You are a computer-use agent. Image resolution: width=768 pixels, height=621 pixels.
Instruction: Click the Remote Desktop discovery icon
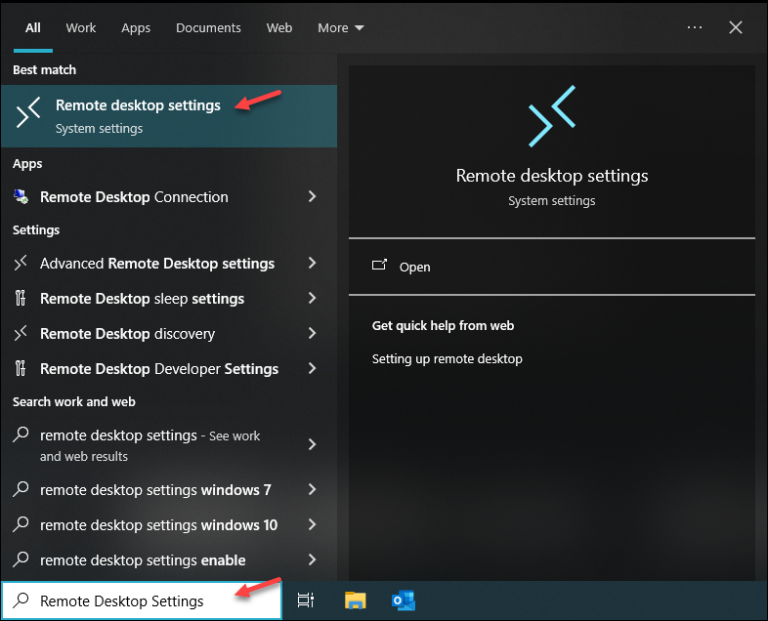point(21,334)
